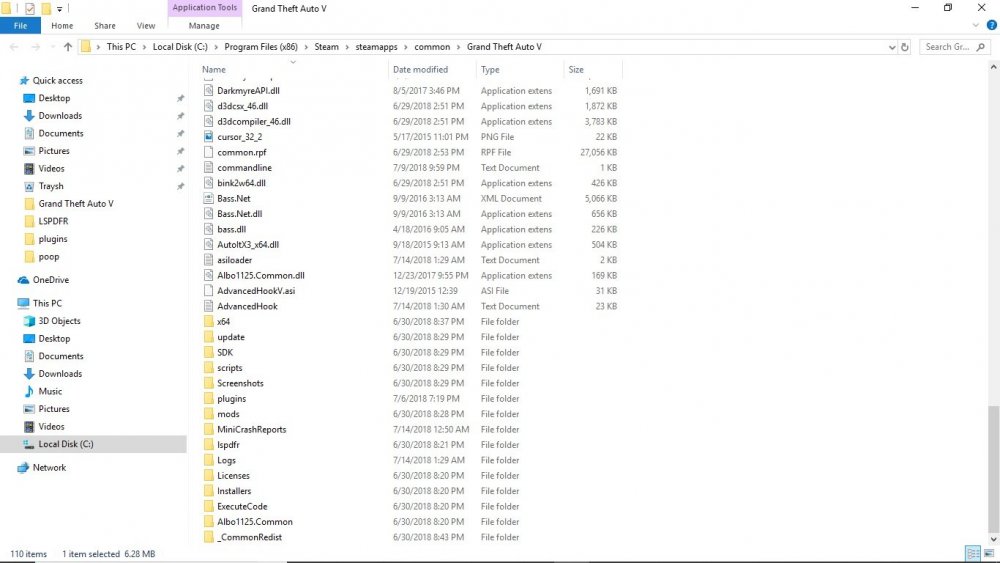Open Traysh folder in Quick access
This screenshot has width=1000, height=563.
[x=51, y=186]
